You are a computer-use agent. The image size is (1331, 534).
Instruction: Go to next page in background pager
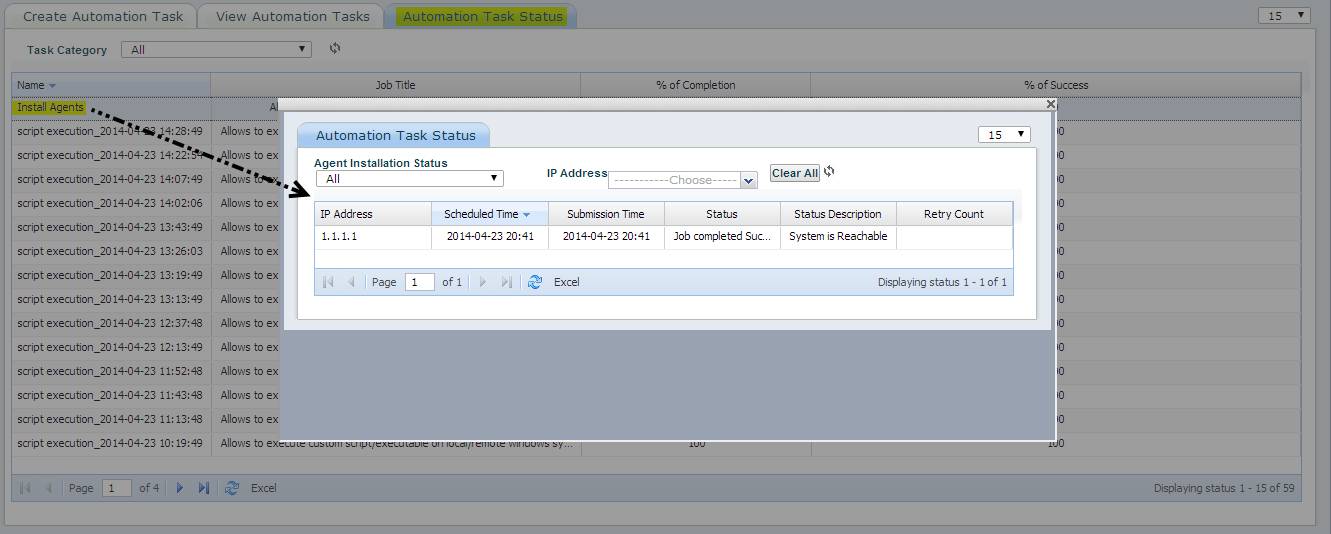pos(180,488)
